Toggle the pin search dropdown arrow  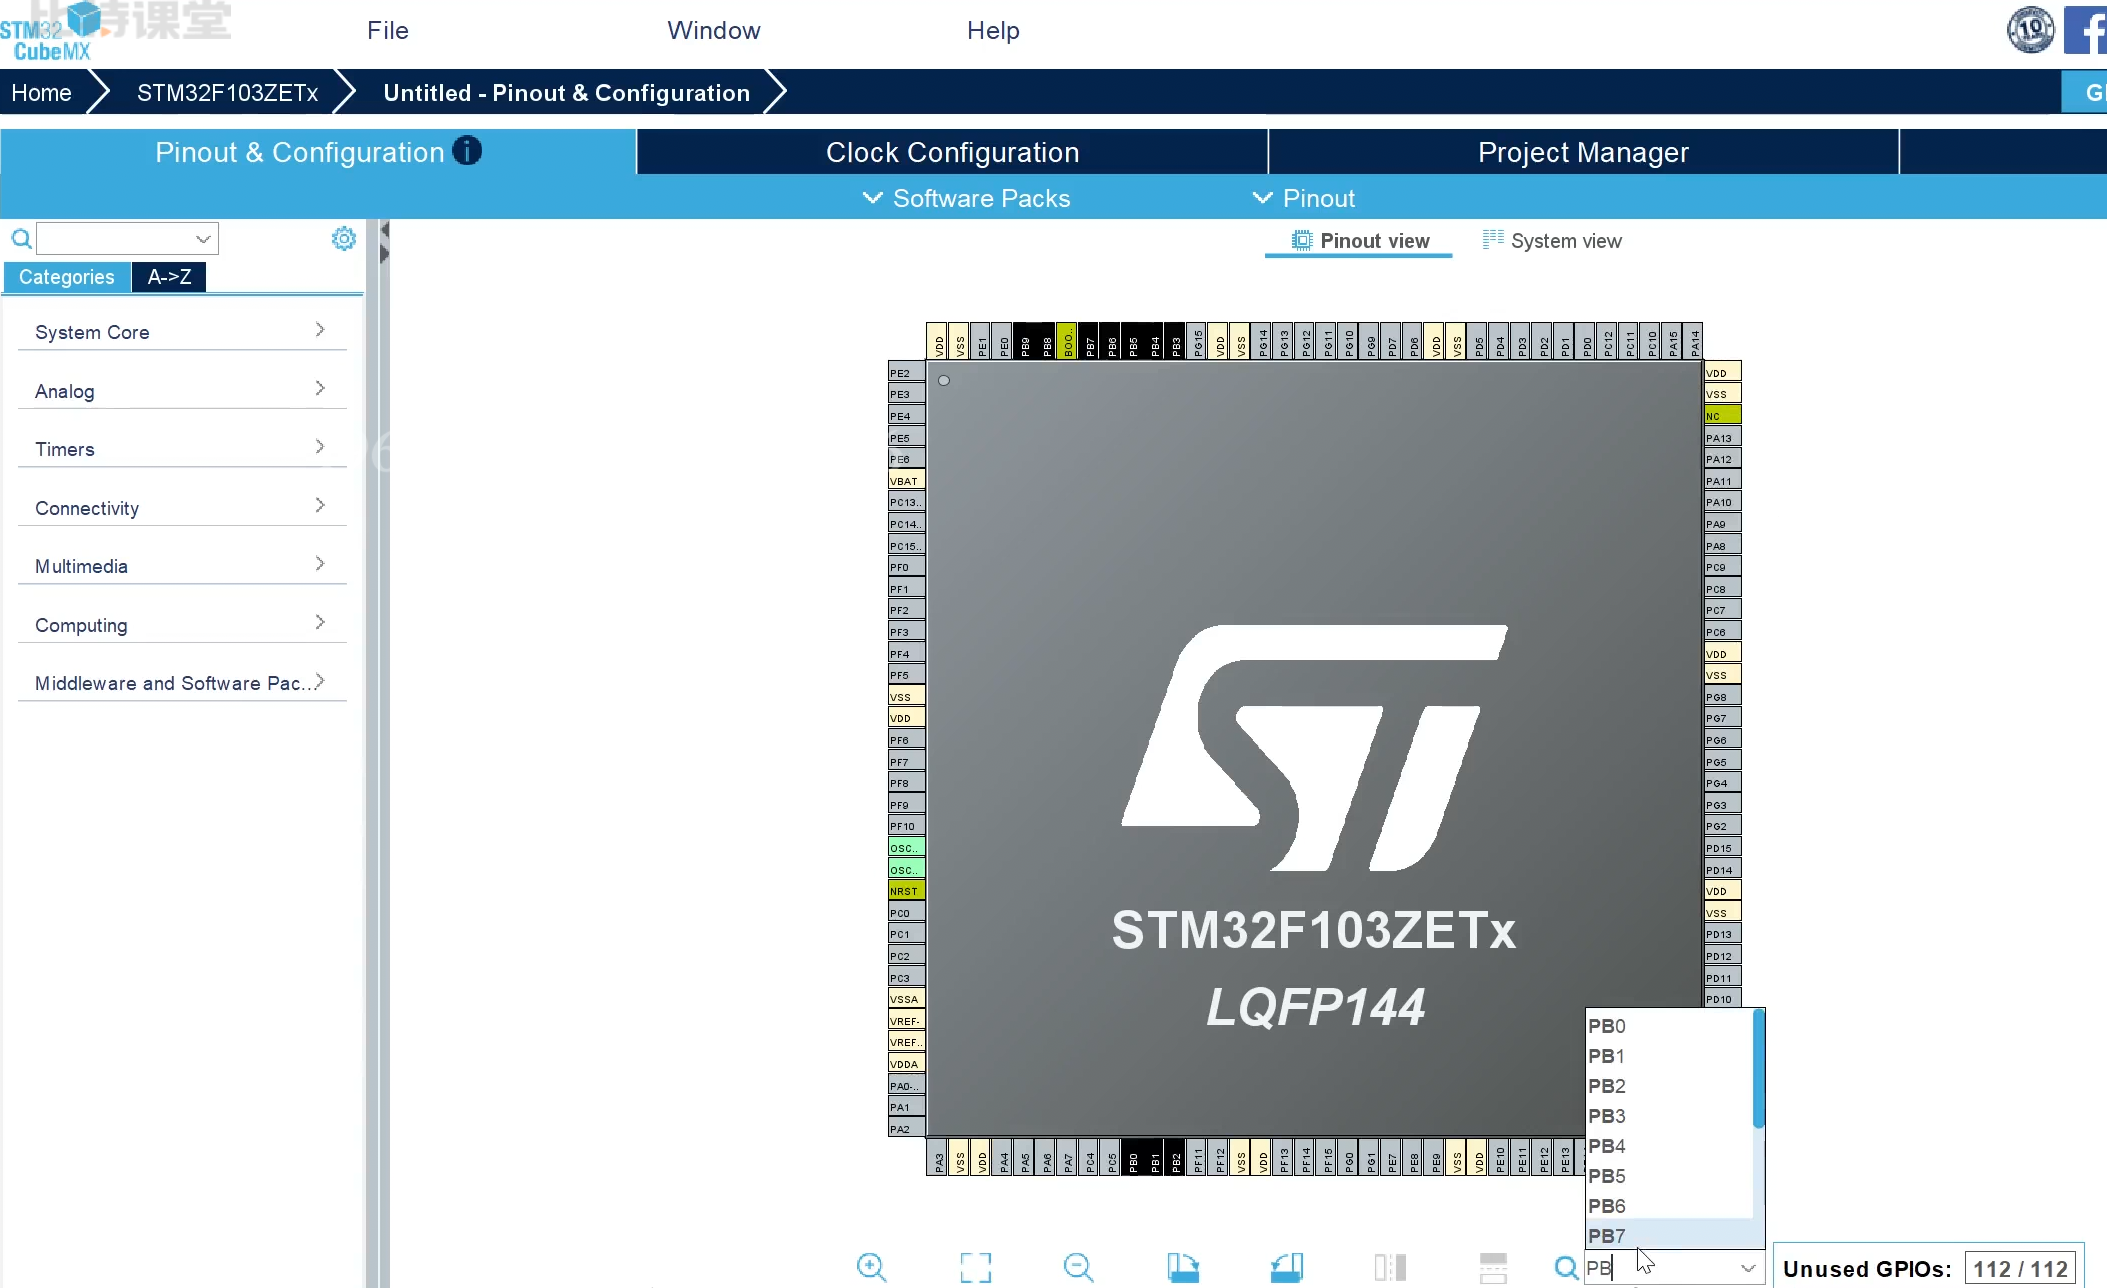(x=1747, y=1268)
